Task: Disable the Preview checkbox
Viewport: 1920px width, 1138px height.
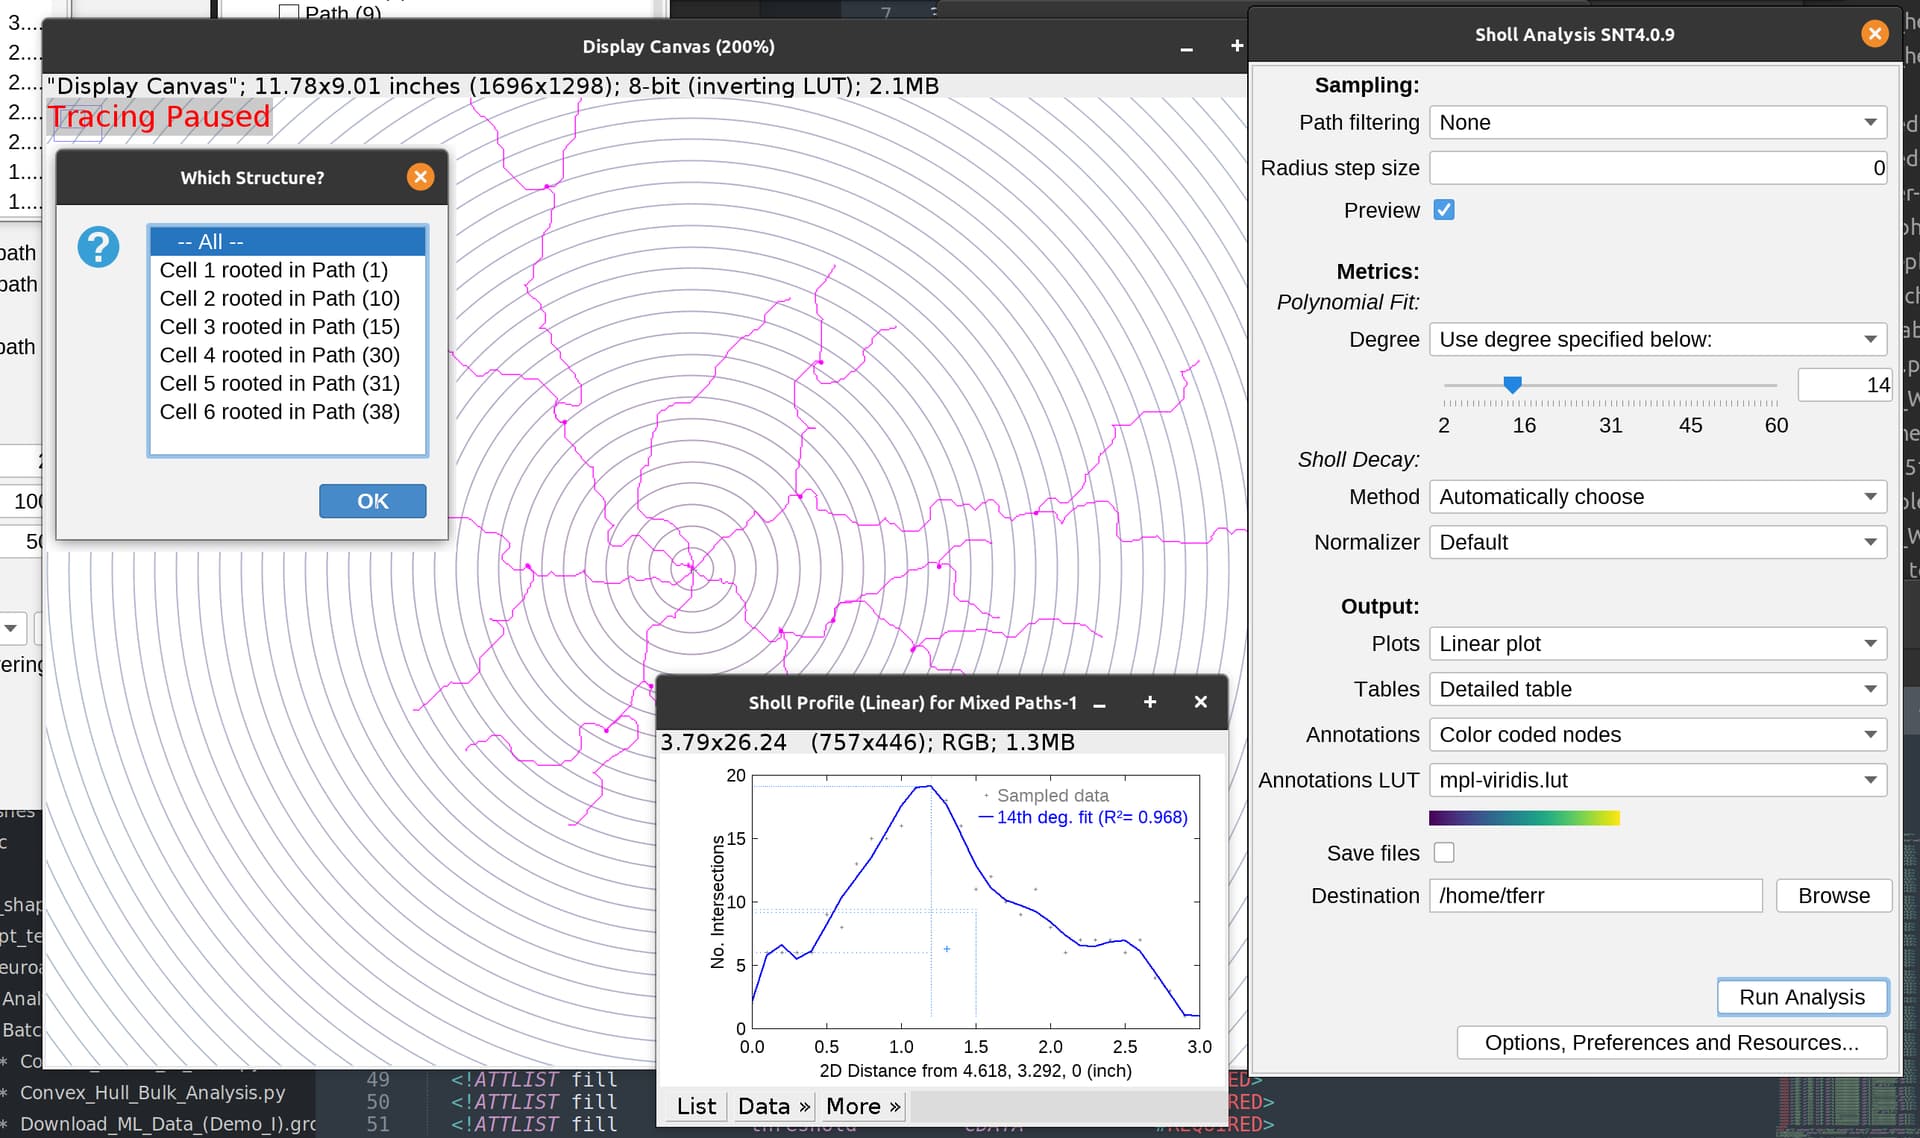Action: pos(1444,210)
